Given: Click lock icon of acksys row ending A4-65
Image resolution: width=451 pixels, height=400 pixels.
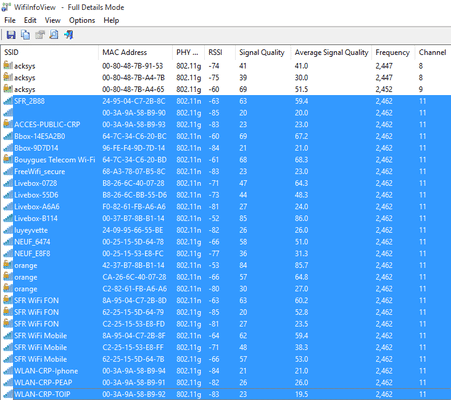Looking at the screenshot, I should click(x=8, y=89).
